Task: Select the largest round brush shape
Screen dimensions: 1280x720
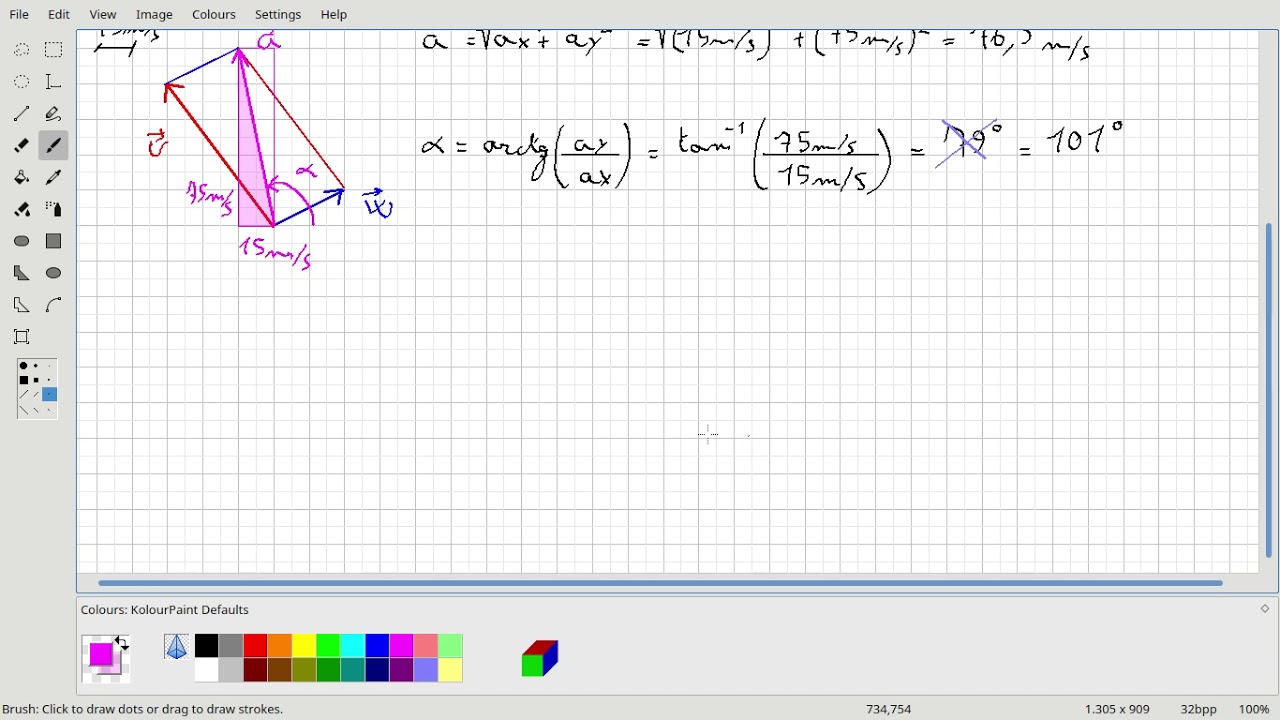Action: [23, 366]
